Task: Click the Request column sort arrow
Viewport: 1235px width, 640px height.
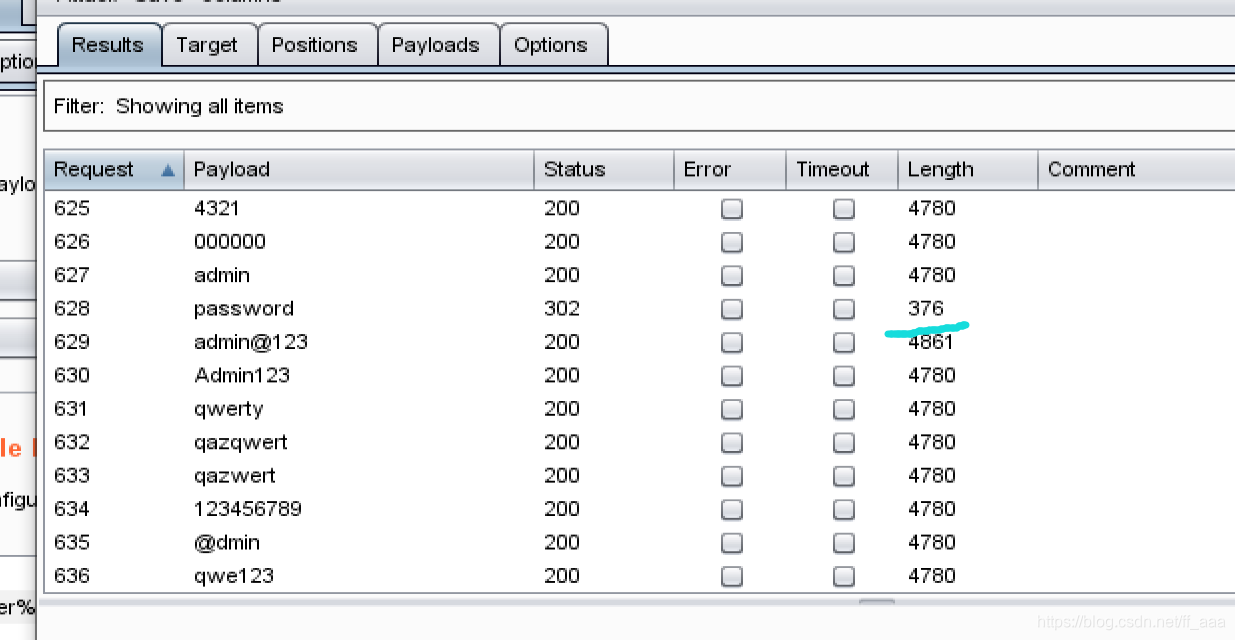Action: (x=168, y=170)
